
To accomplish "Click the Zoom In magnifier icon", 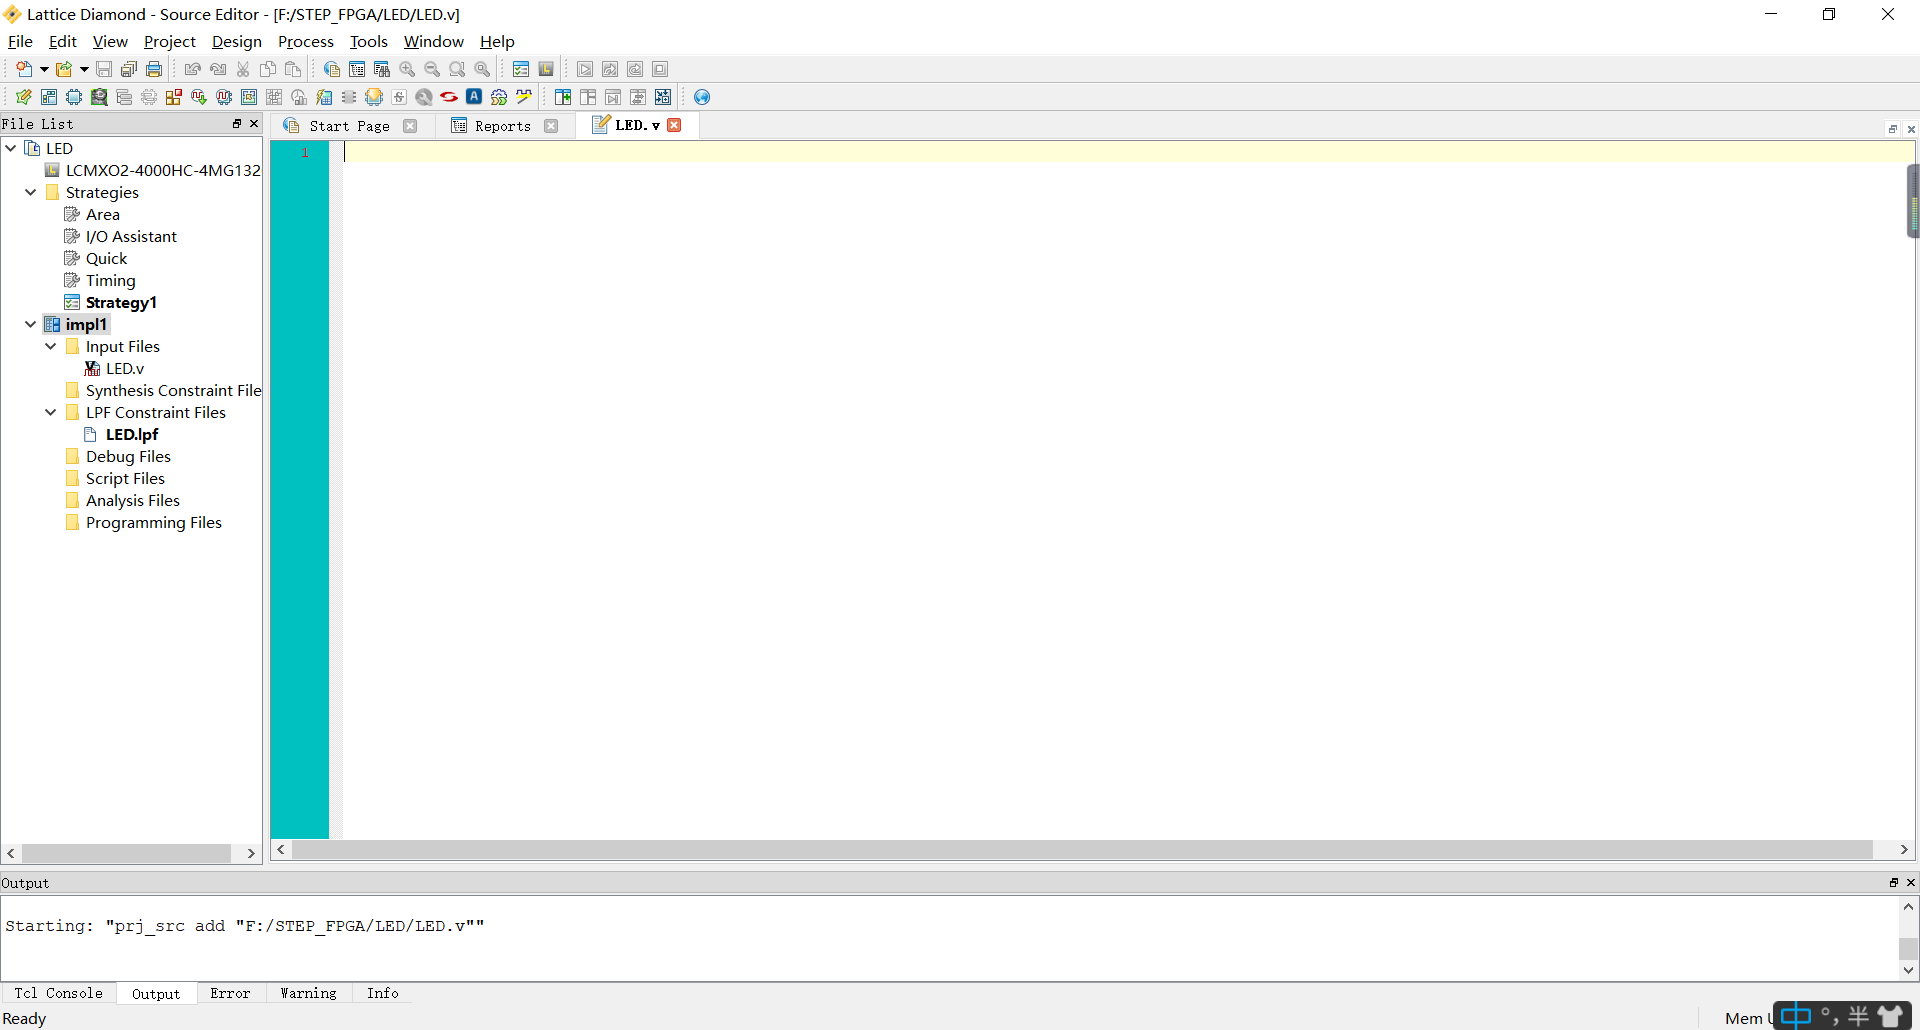I will point(407,69).
